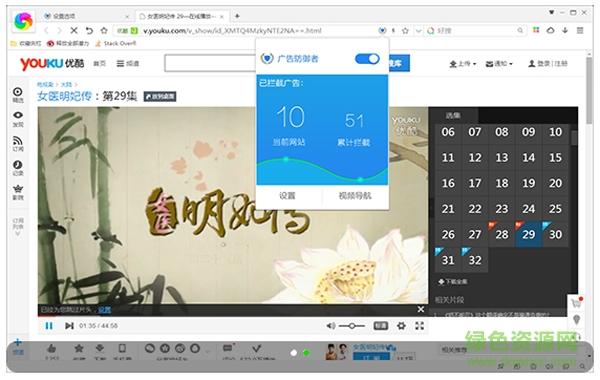Open a new tab with the plus button
This screenshot has width=600, height=380.
coord(237,16)
